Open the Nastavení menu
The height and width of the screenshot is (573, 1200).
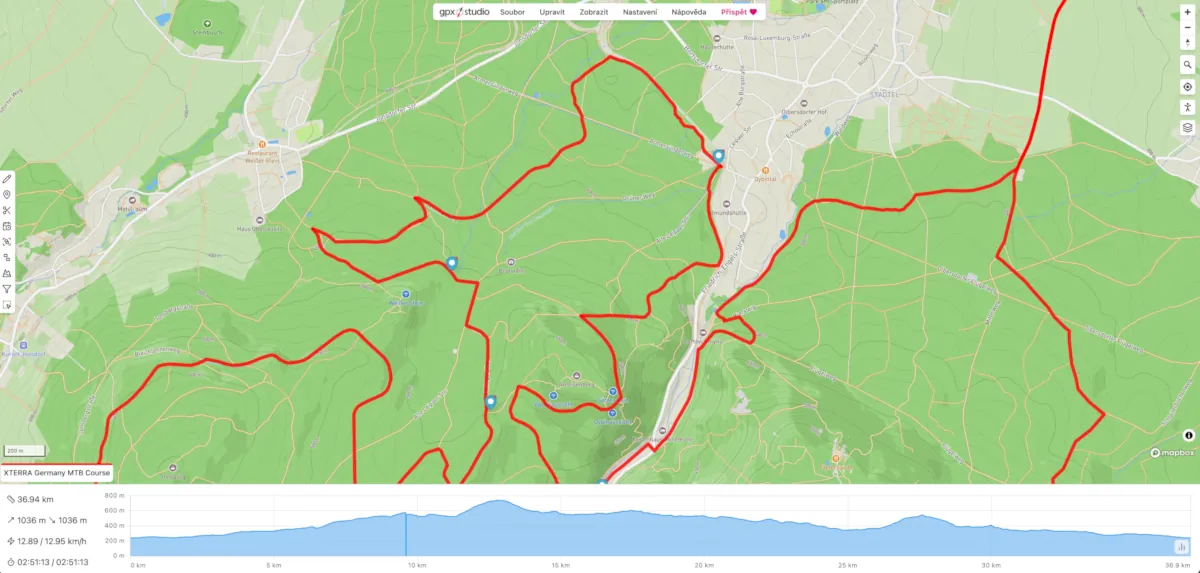(x=640, y=12)
